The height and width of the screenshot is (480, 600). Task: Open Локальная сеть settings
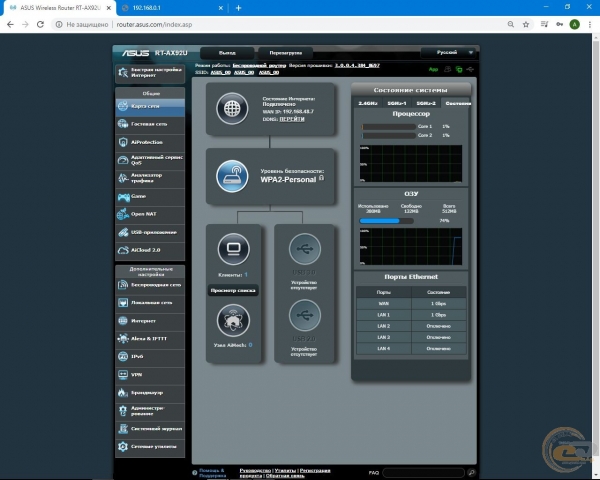[x=150, y=303]
